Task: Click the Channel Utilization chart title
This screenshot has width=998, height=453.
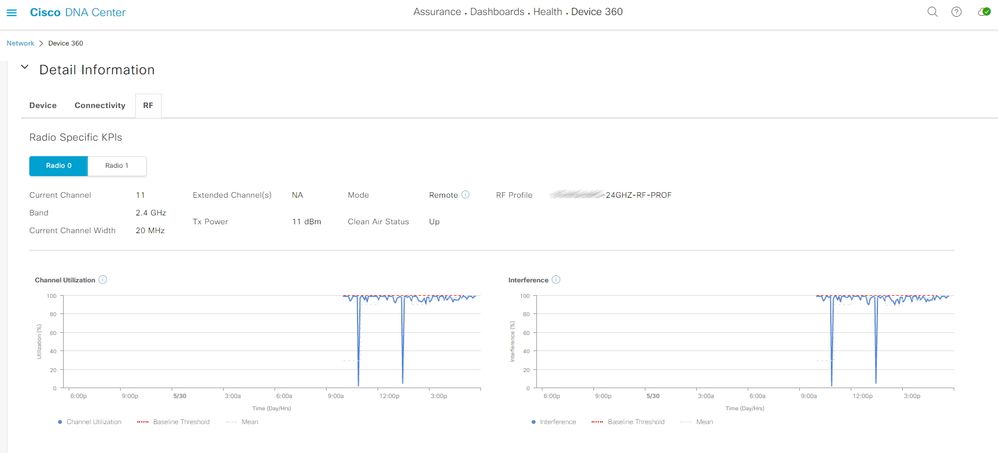Action: click(65, 279)
